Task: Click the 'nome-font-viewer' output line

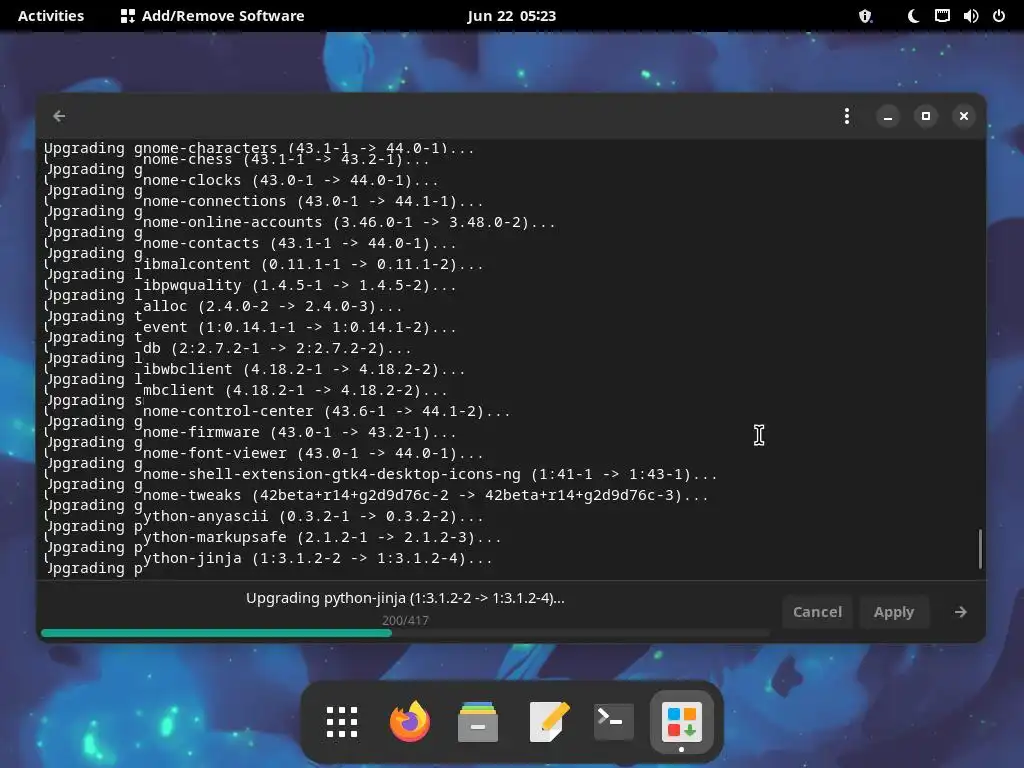Action: [x=313, y=454]
